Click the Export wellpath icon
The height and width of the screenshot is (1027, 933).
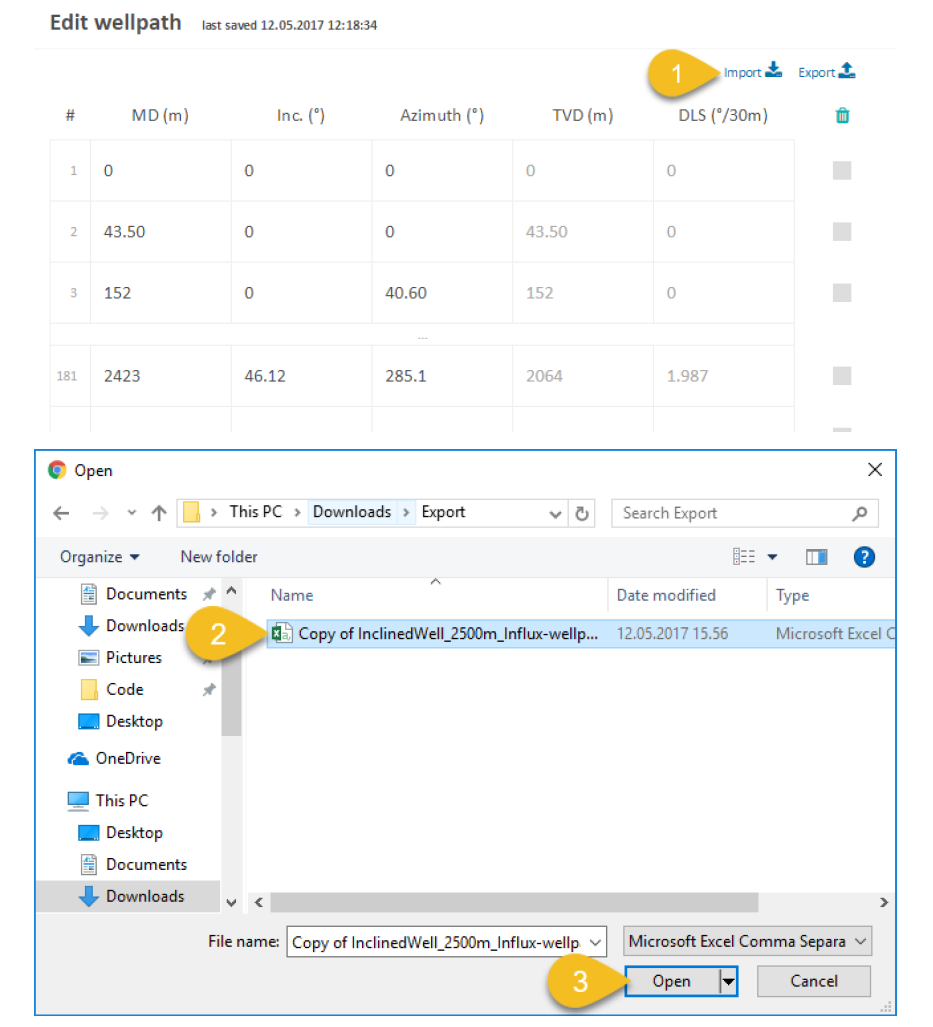click(846, 71)
